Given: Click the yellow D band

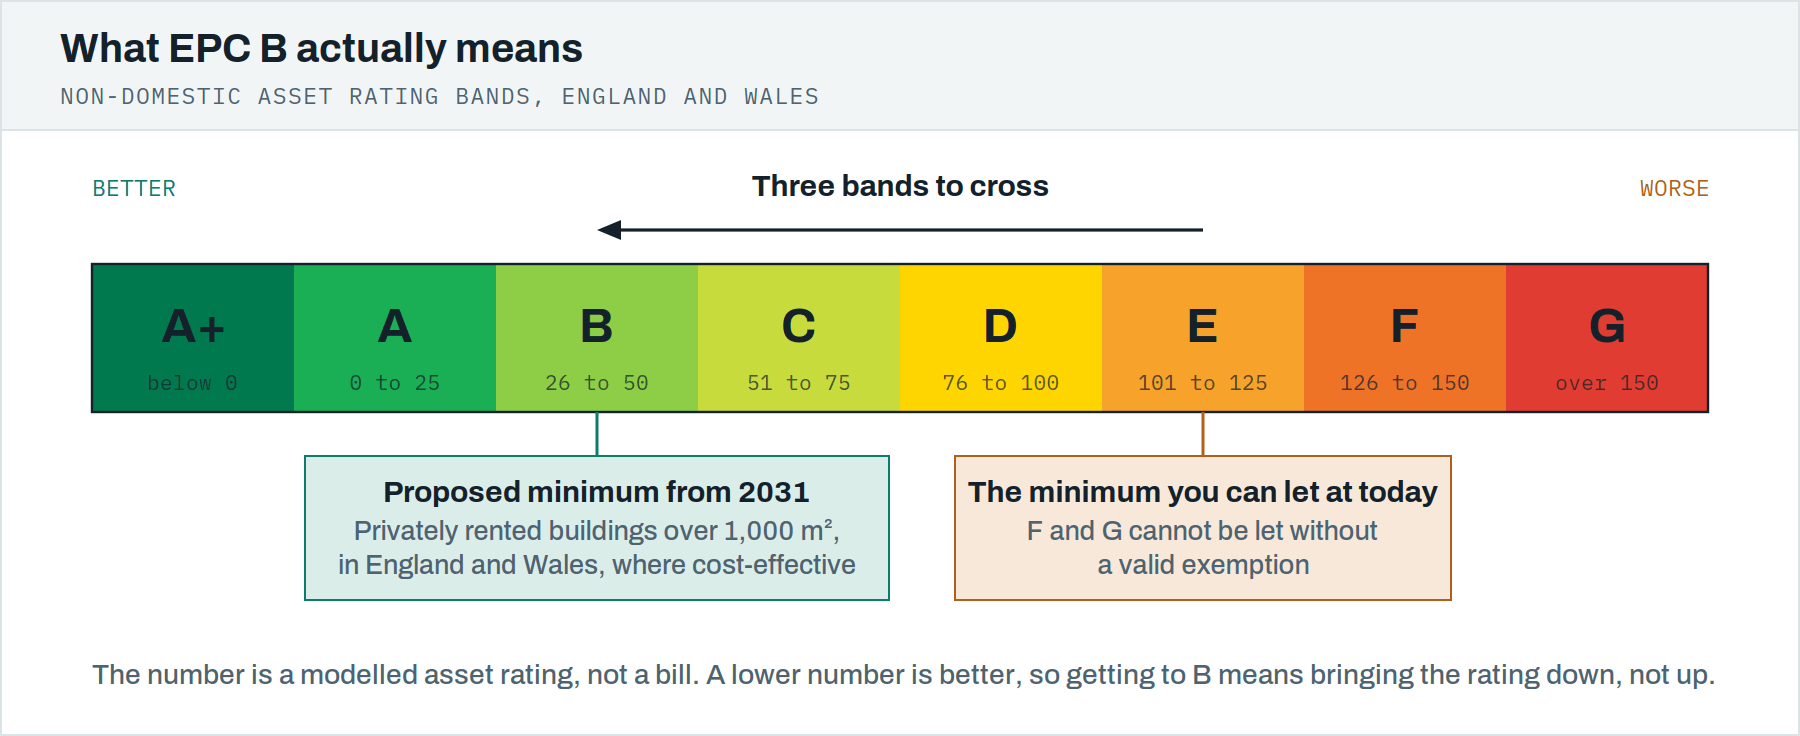Looking at the screenshot, I should (x=1001, y=338).
